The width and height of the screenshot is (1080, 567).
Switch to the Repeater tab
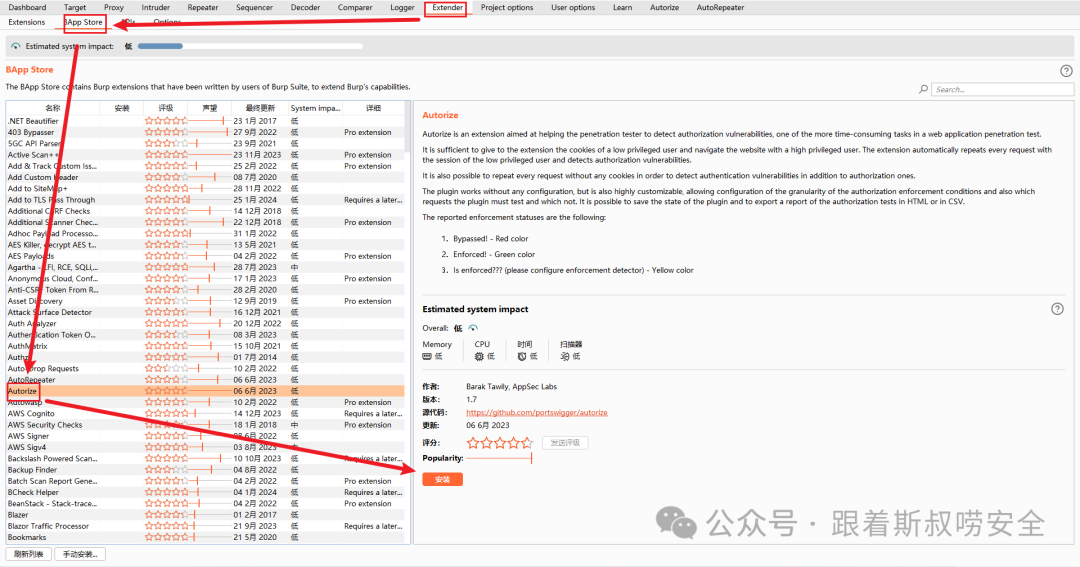(x=202, y=8)
